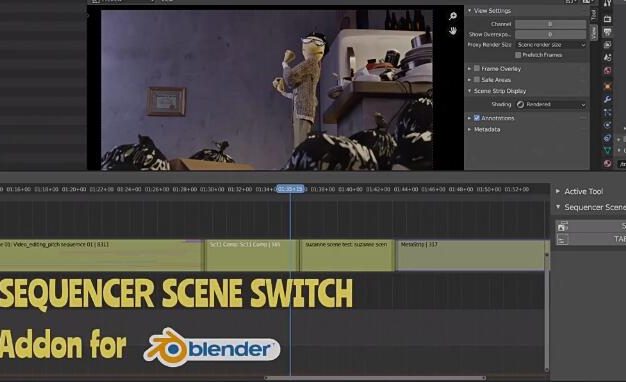626x382 pixels.
Task: Switch to the vertical View sidebar tab
Action: click(594, 33)
